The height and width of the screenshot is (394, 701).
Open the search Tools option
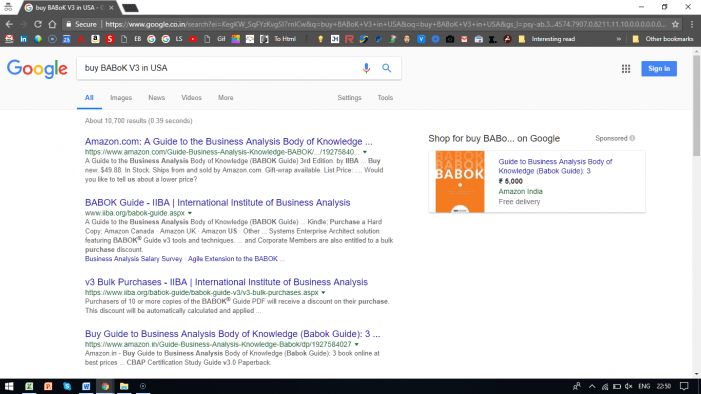(385, 97)
